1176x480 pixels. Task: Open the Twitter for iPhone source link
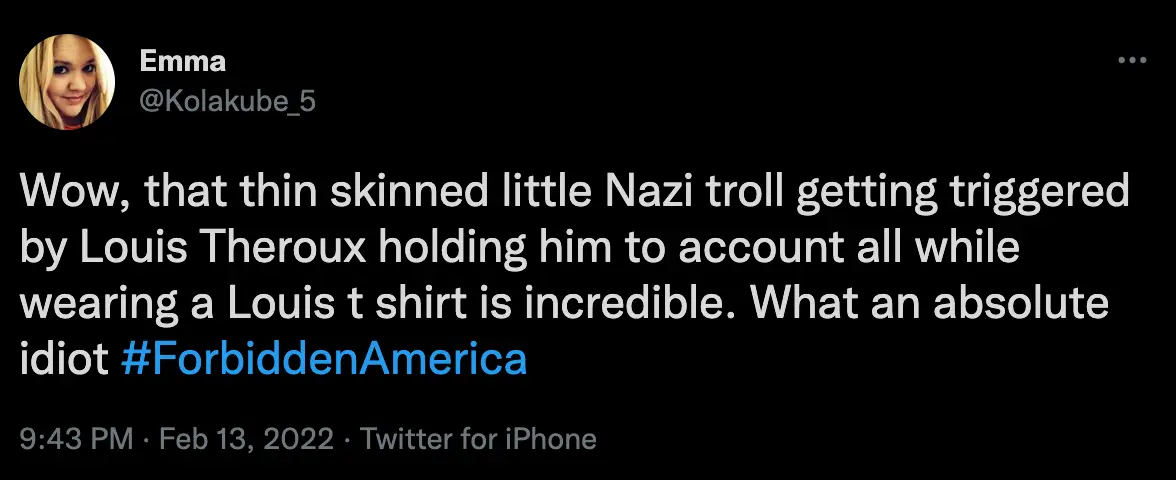tap(478, 438)
